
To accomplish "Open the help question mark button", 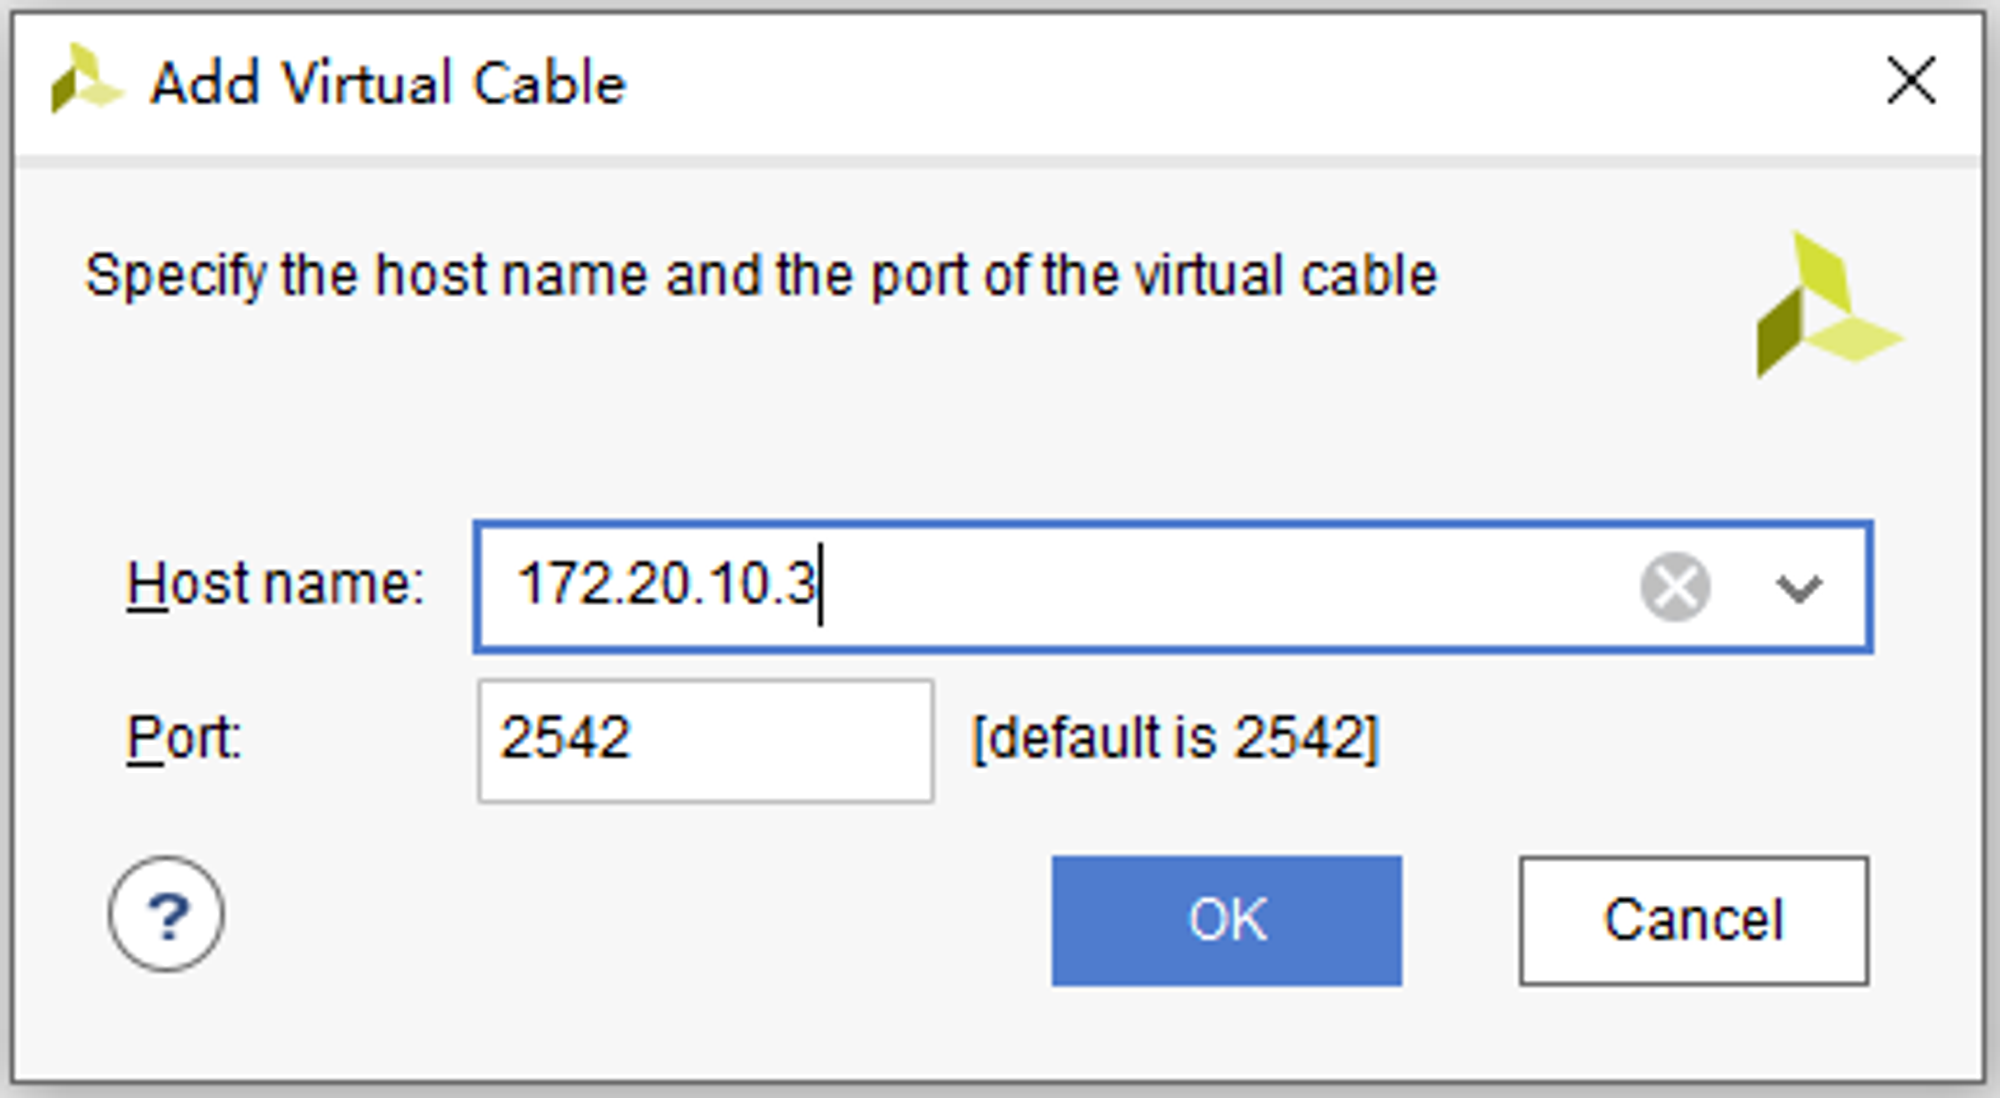I will click(166, 914).
